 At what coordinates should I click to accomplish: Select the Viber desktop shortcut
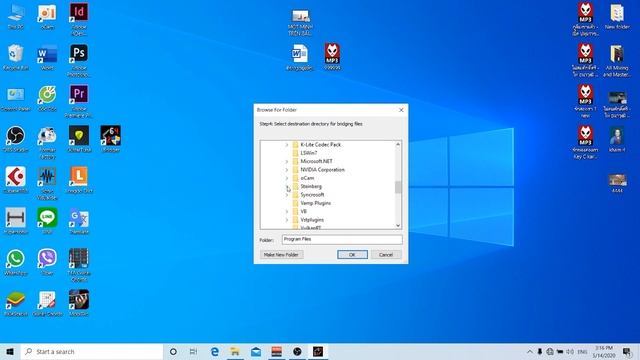[x=47, y=262]
